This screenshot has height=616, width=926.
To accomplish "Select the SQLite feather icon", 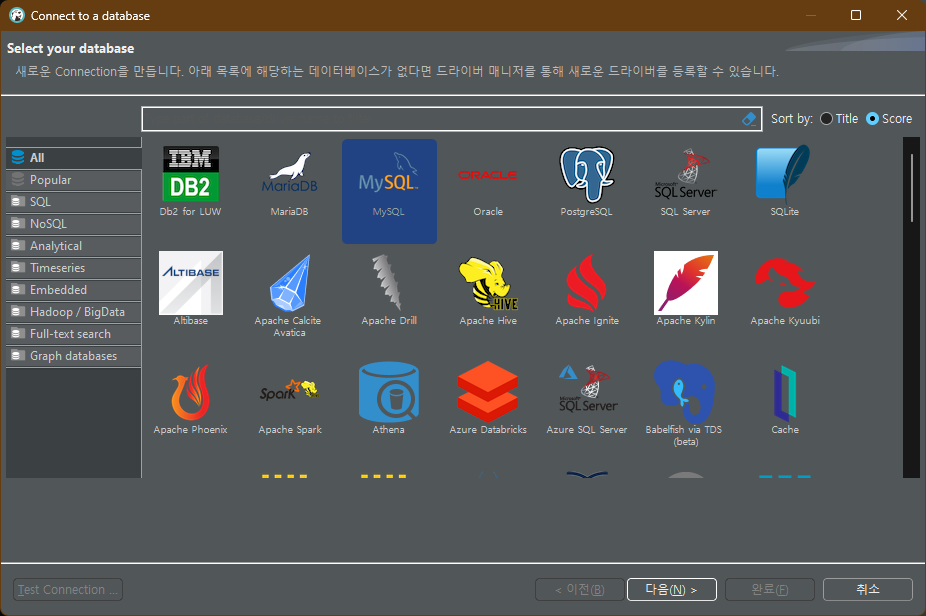I will point(784,173).
